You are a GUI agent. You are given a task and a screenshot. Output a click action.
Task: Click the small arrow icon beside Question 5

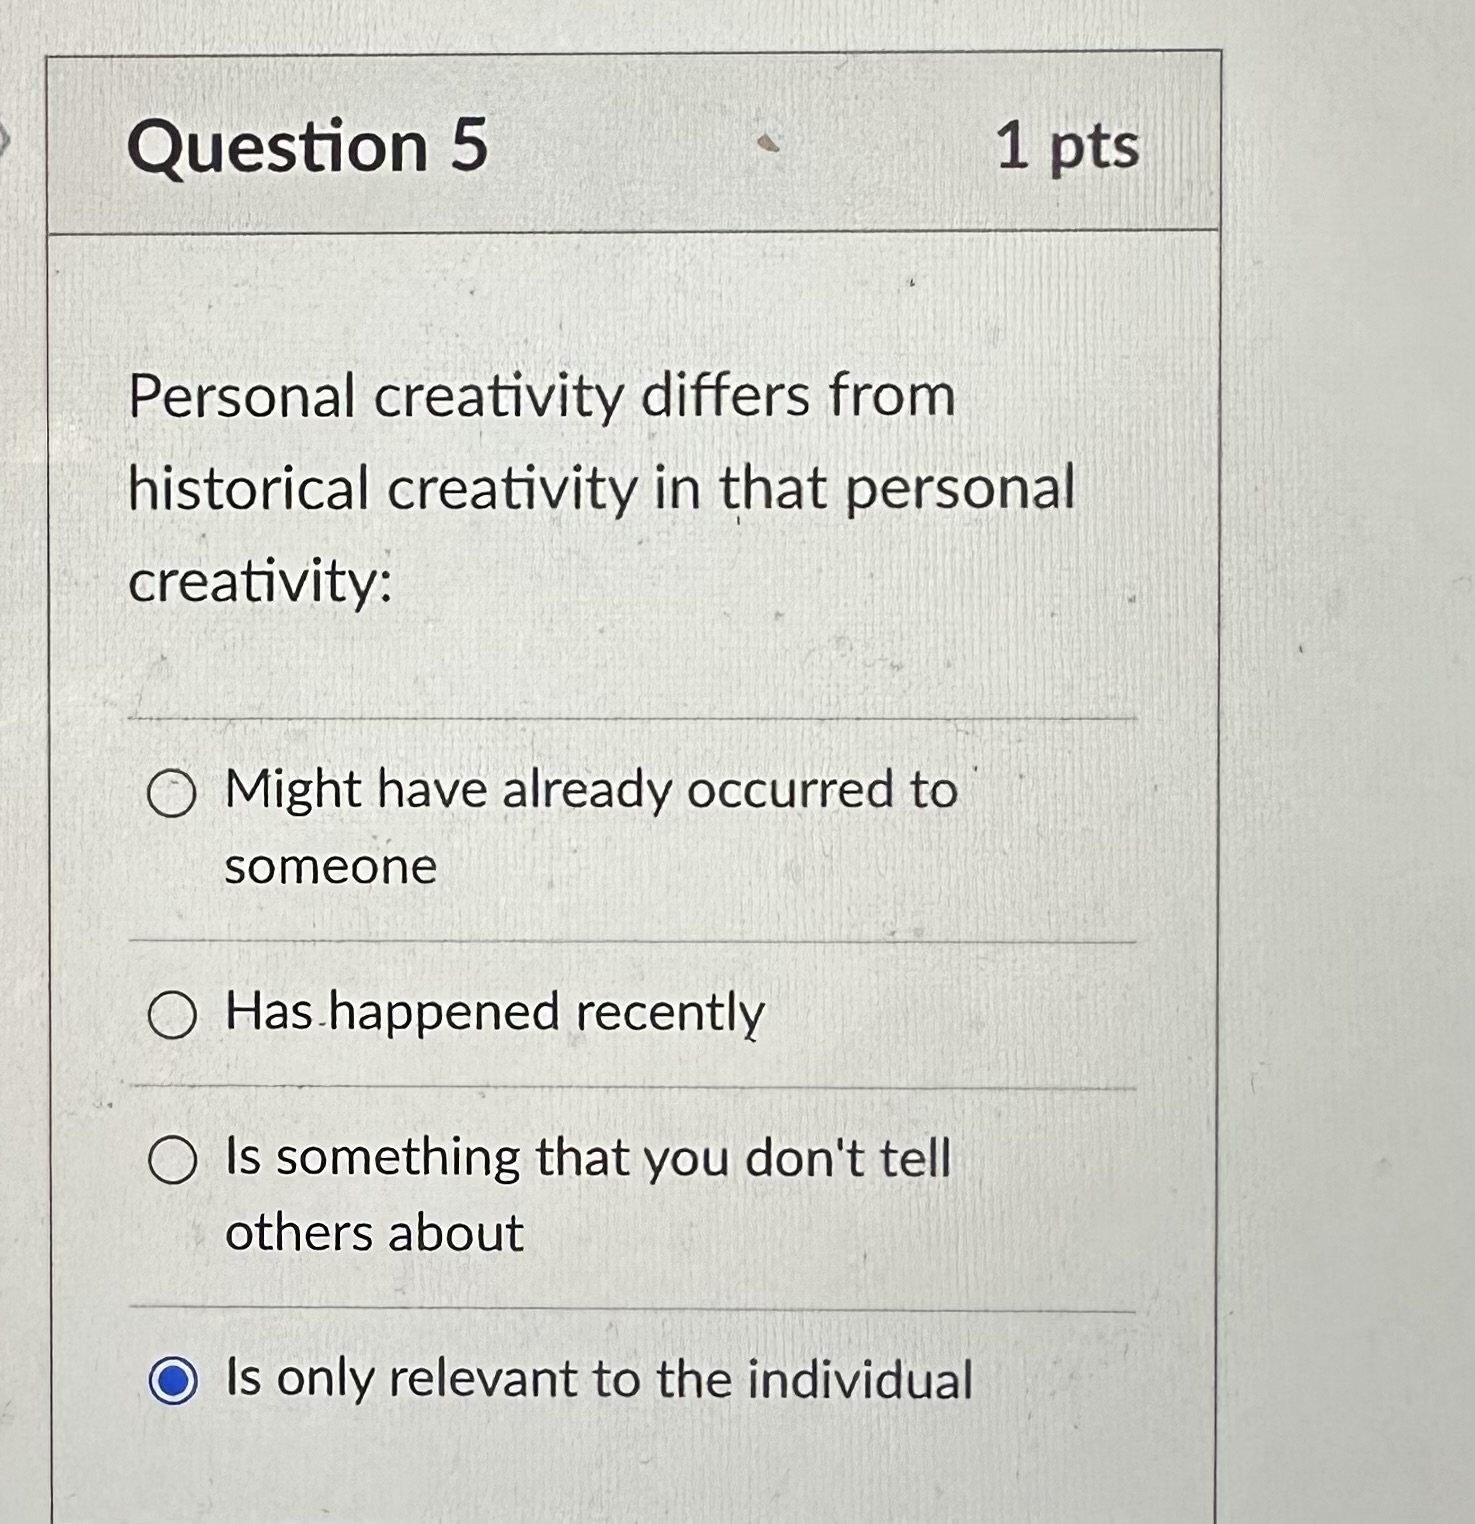tap(768, 144)
